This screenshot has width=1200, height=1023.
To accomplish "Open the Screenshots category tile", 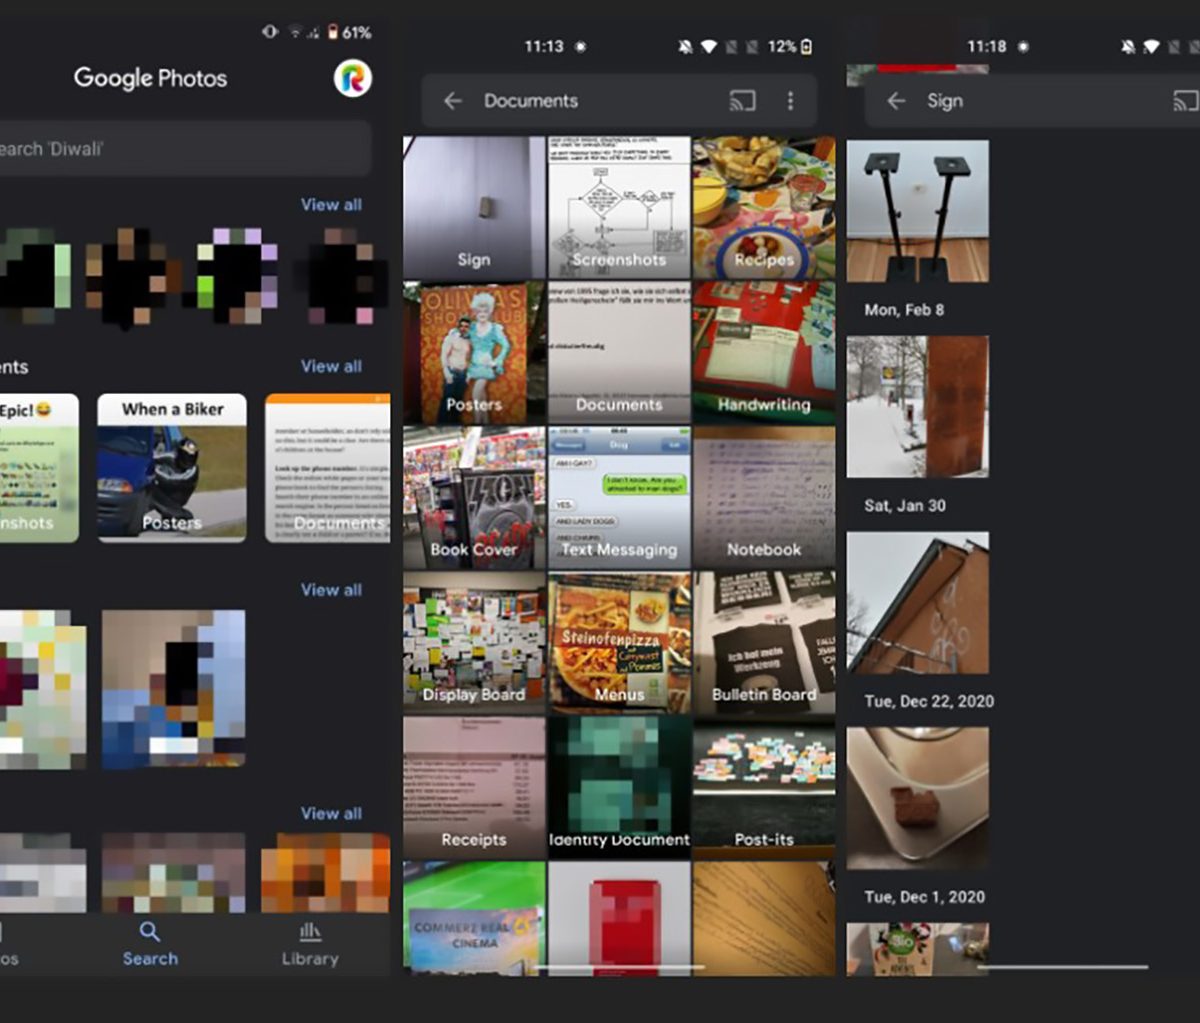I will (x=619, y=208).
